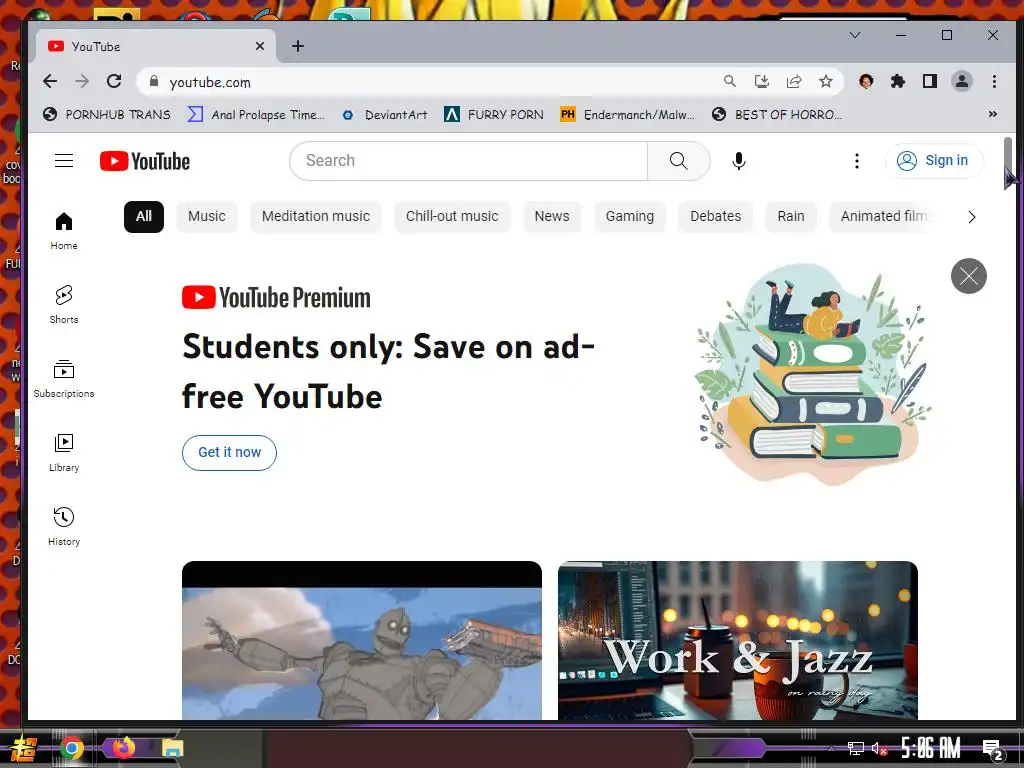Click the 5:06 AM taskbar clock
The height and width of the screenshot is (768, 1024).
tap(930, 748)
